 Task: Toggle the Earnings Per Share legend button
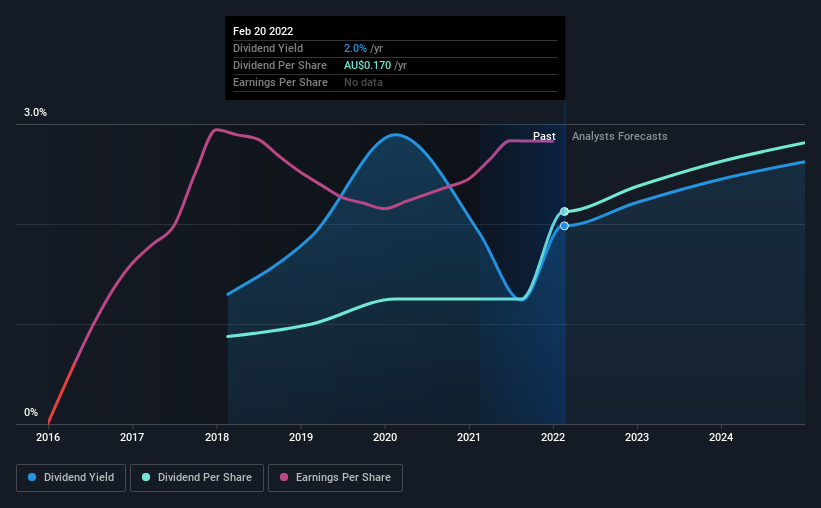click(335, 478)
